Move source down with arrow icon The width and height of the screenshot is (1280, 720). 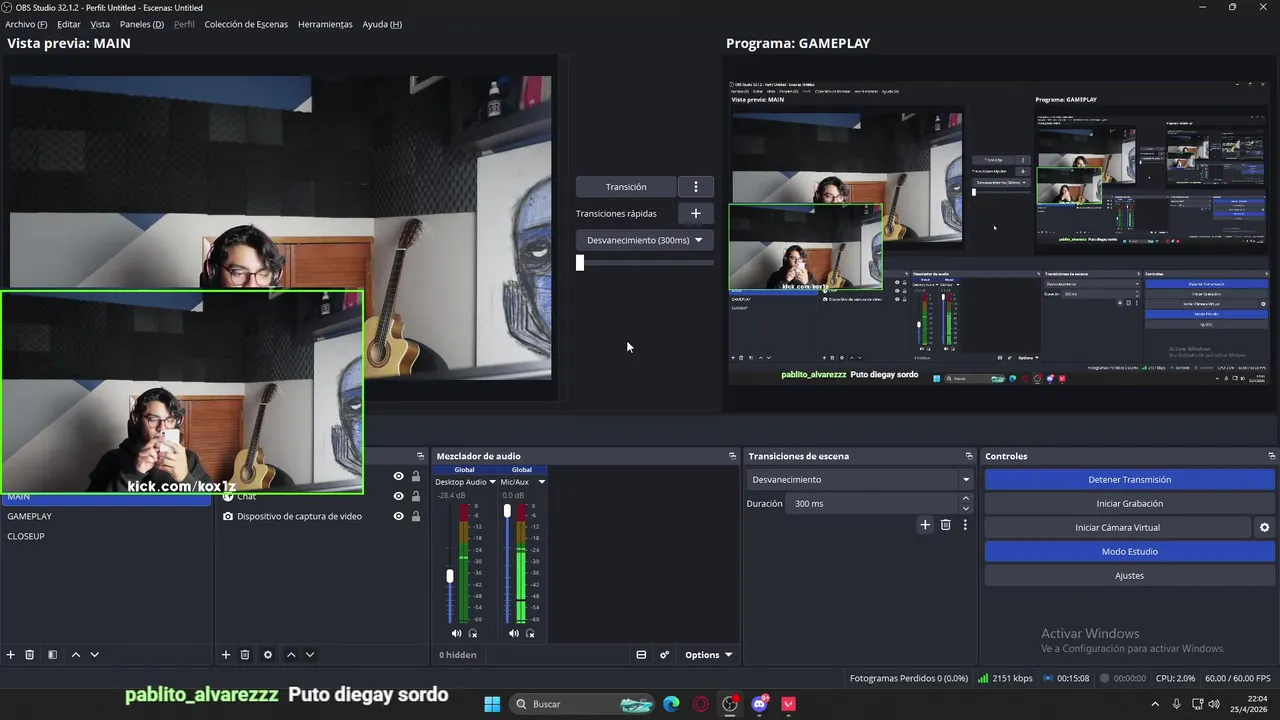click(310, 655)
